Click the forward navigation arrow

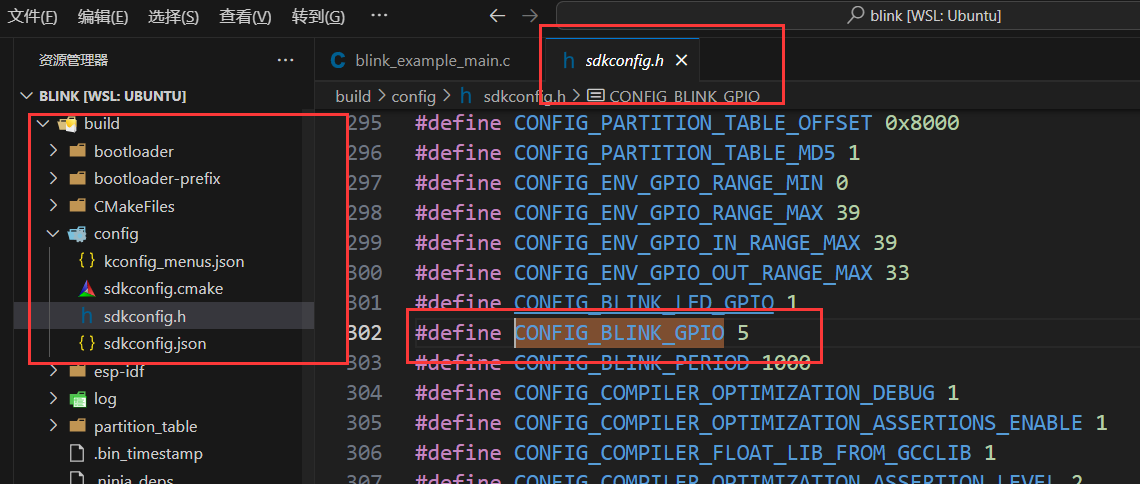click(x=530, y=16)
